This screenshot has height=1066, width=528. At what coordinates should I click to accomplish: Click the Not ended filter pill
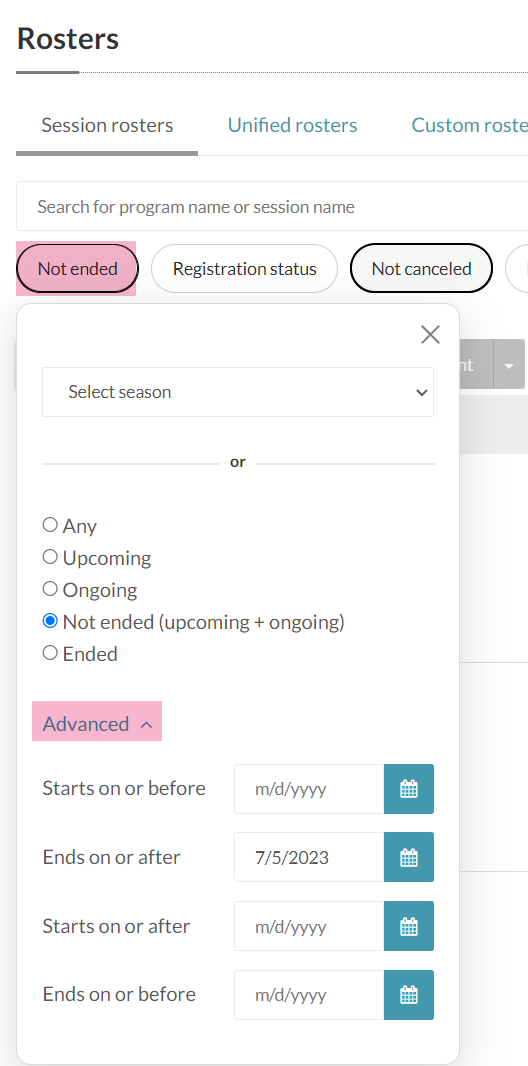point(77,269)
